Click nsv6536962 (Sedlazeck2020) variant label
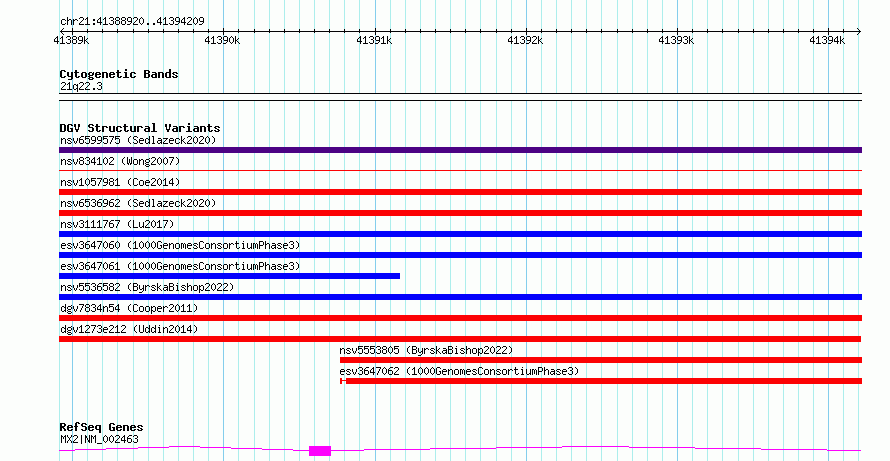Viewport: 890px width, 461px height. pos(138,203)
